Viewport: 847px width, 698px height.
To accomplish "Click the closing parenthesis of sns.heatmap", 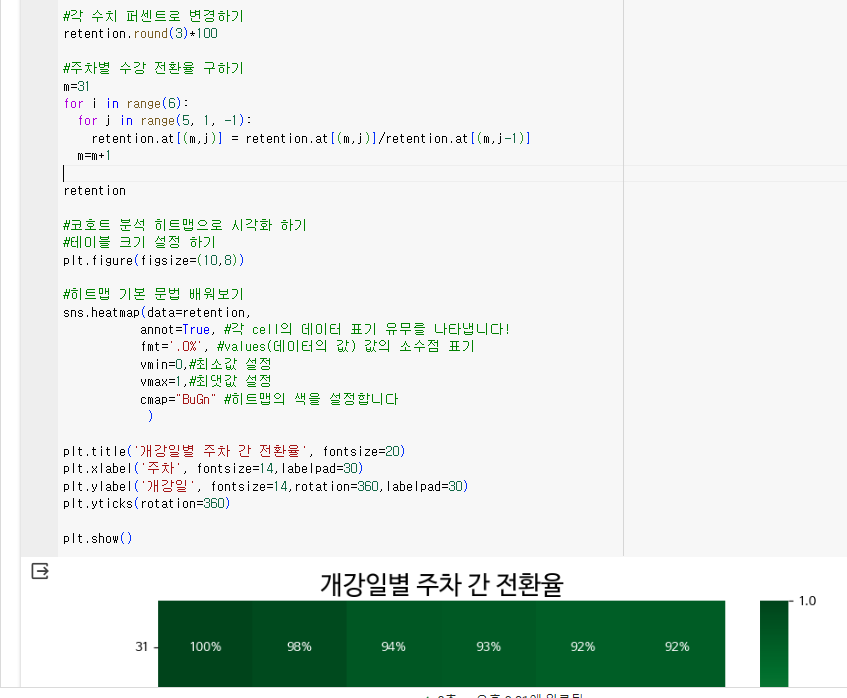I will [150, 416].
